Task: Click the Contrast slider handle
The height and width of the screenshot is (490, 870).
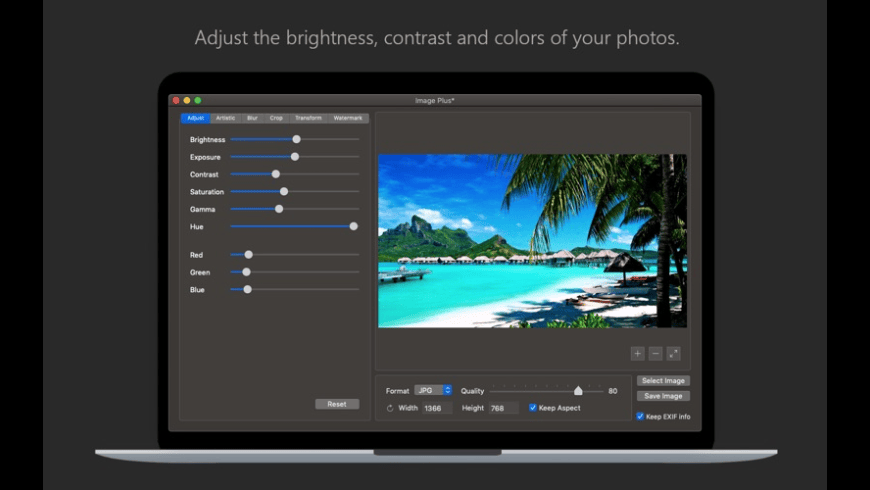Action: (x=275, y=174)
